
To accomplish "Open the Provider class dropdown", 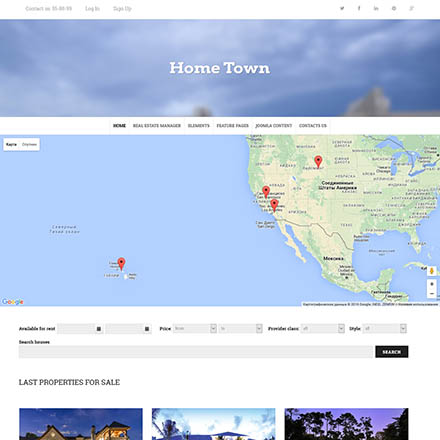I will [x=322, y=328].
